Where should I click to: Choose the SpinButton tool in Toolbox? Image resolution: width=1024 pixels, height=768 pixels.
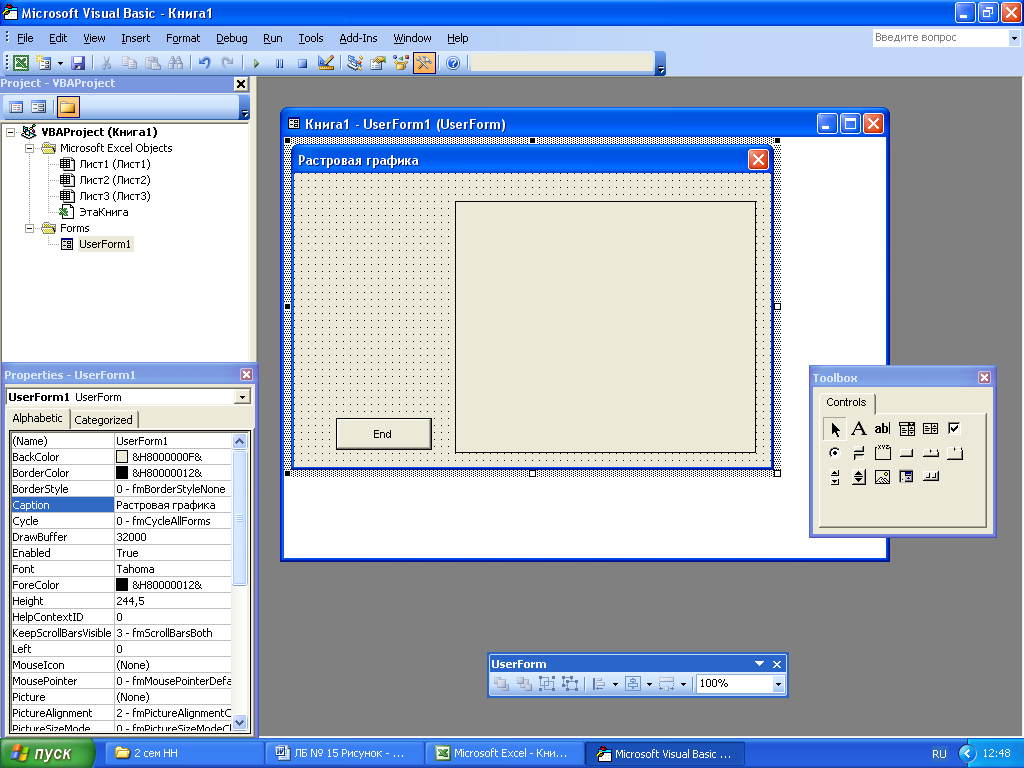pyautogui.click(x=859, y=477)
